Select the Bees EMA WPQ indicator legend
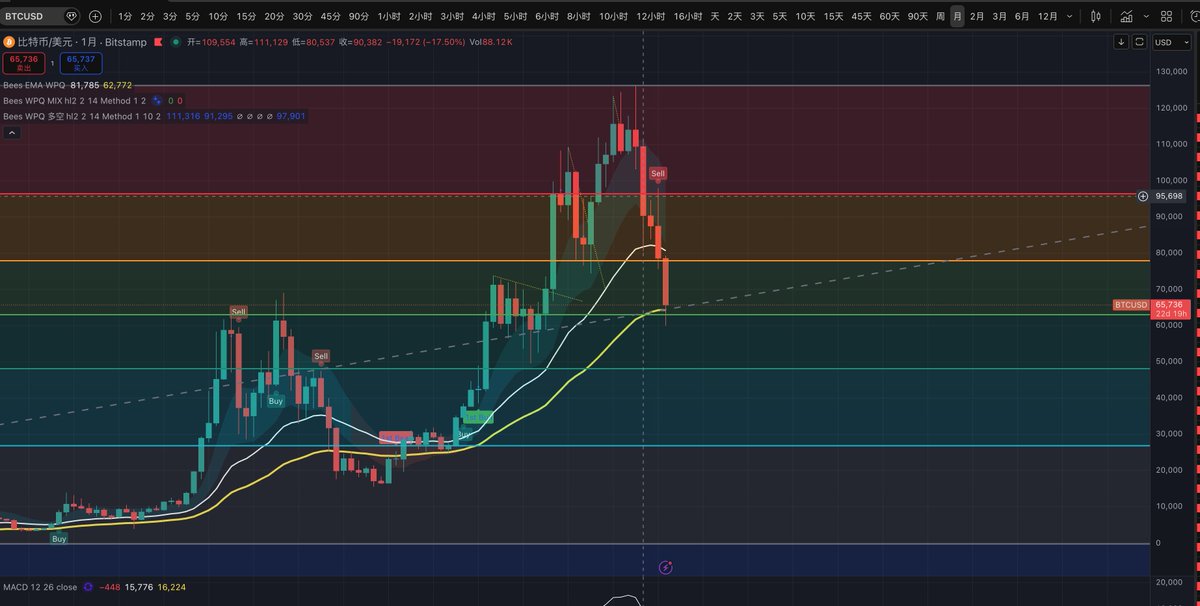The width and height of the screenshot is (1200, 606). (x=34, y=85)
